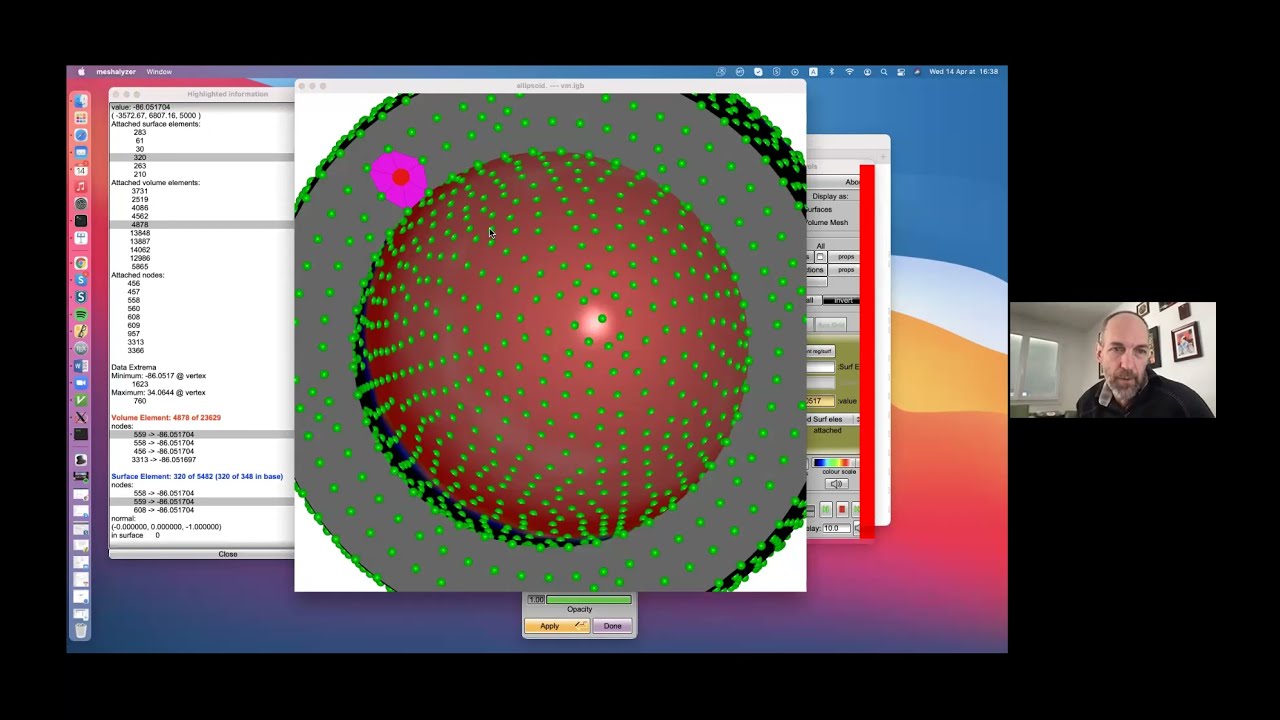Open the Window menu
The height and width of the screenshot is (720, 1280).
(159, 72)
